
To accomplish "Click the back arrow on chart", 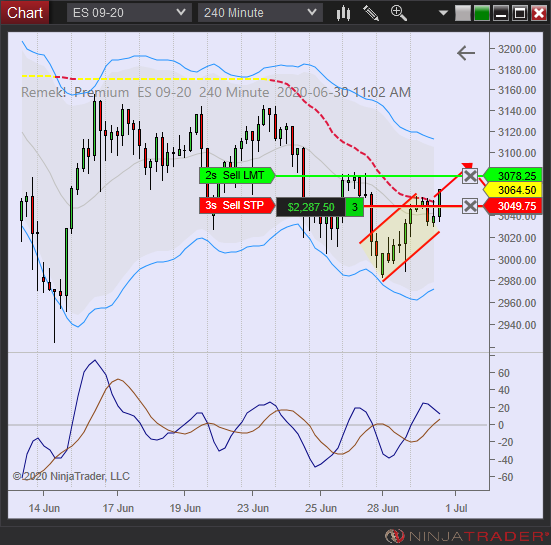I will pos(466,53).
